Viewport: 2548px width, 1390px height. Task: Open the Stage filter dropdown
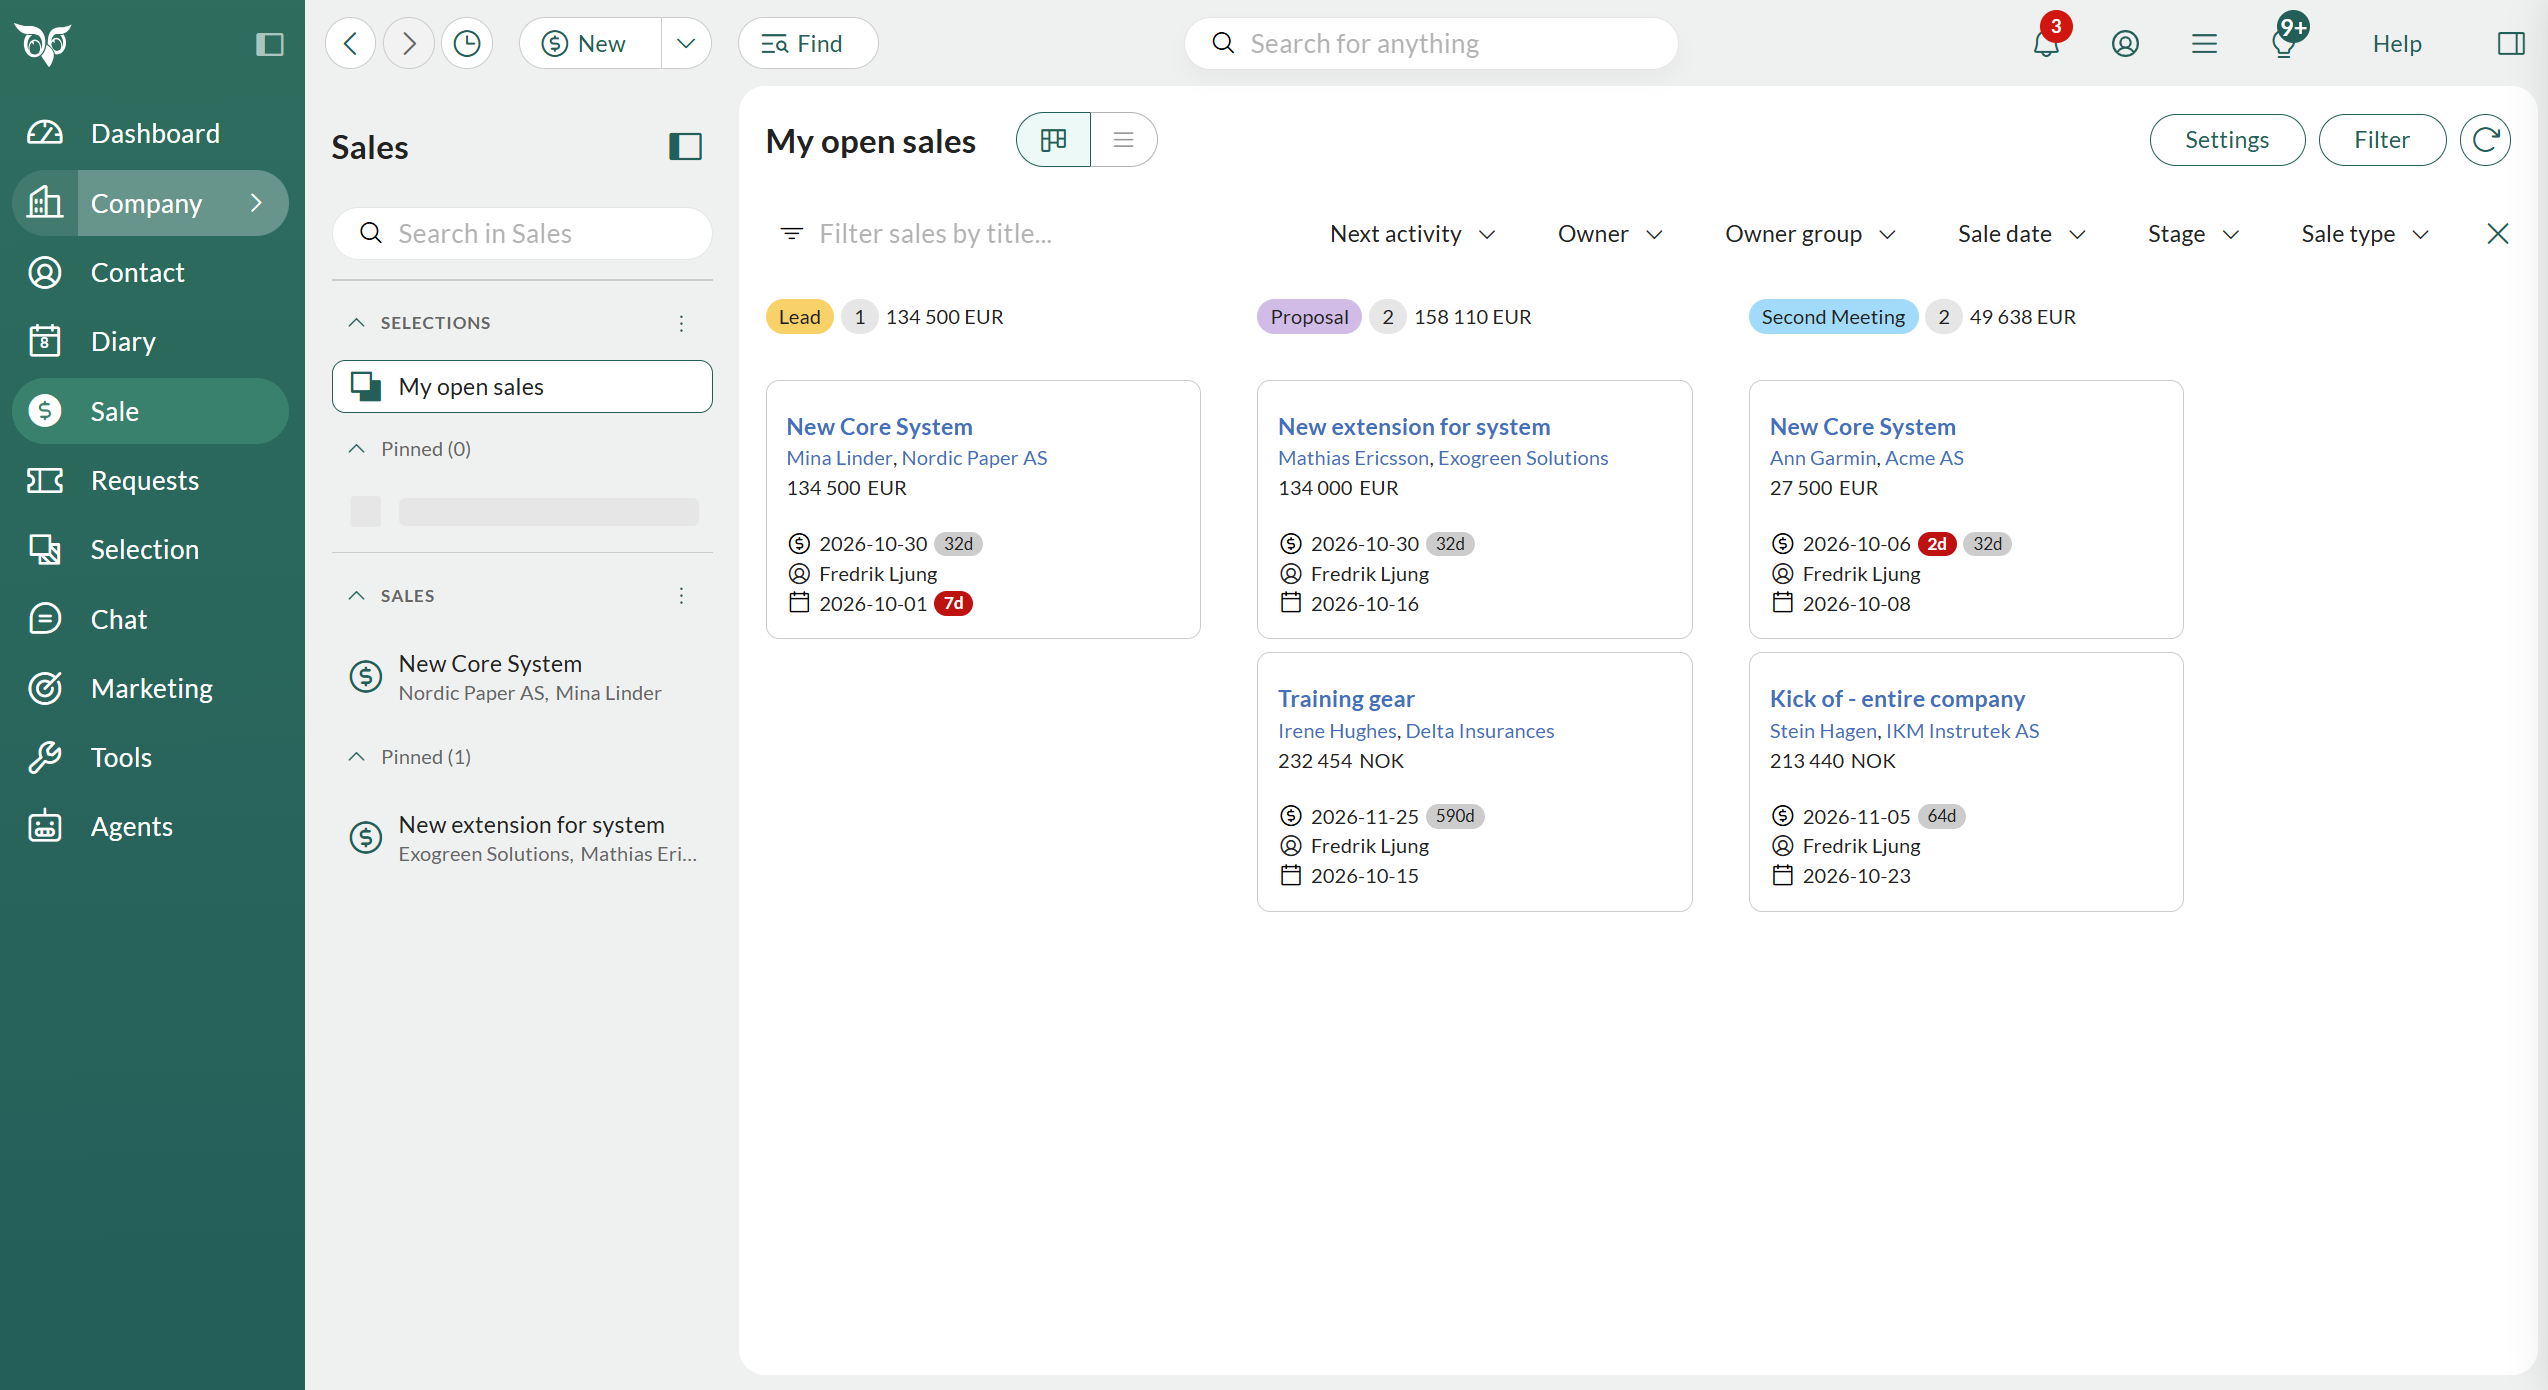(2192, 234)
